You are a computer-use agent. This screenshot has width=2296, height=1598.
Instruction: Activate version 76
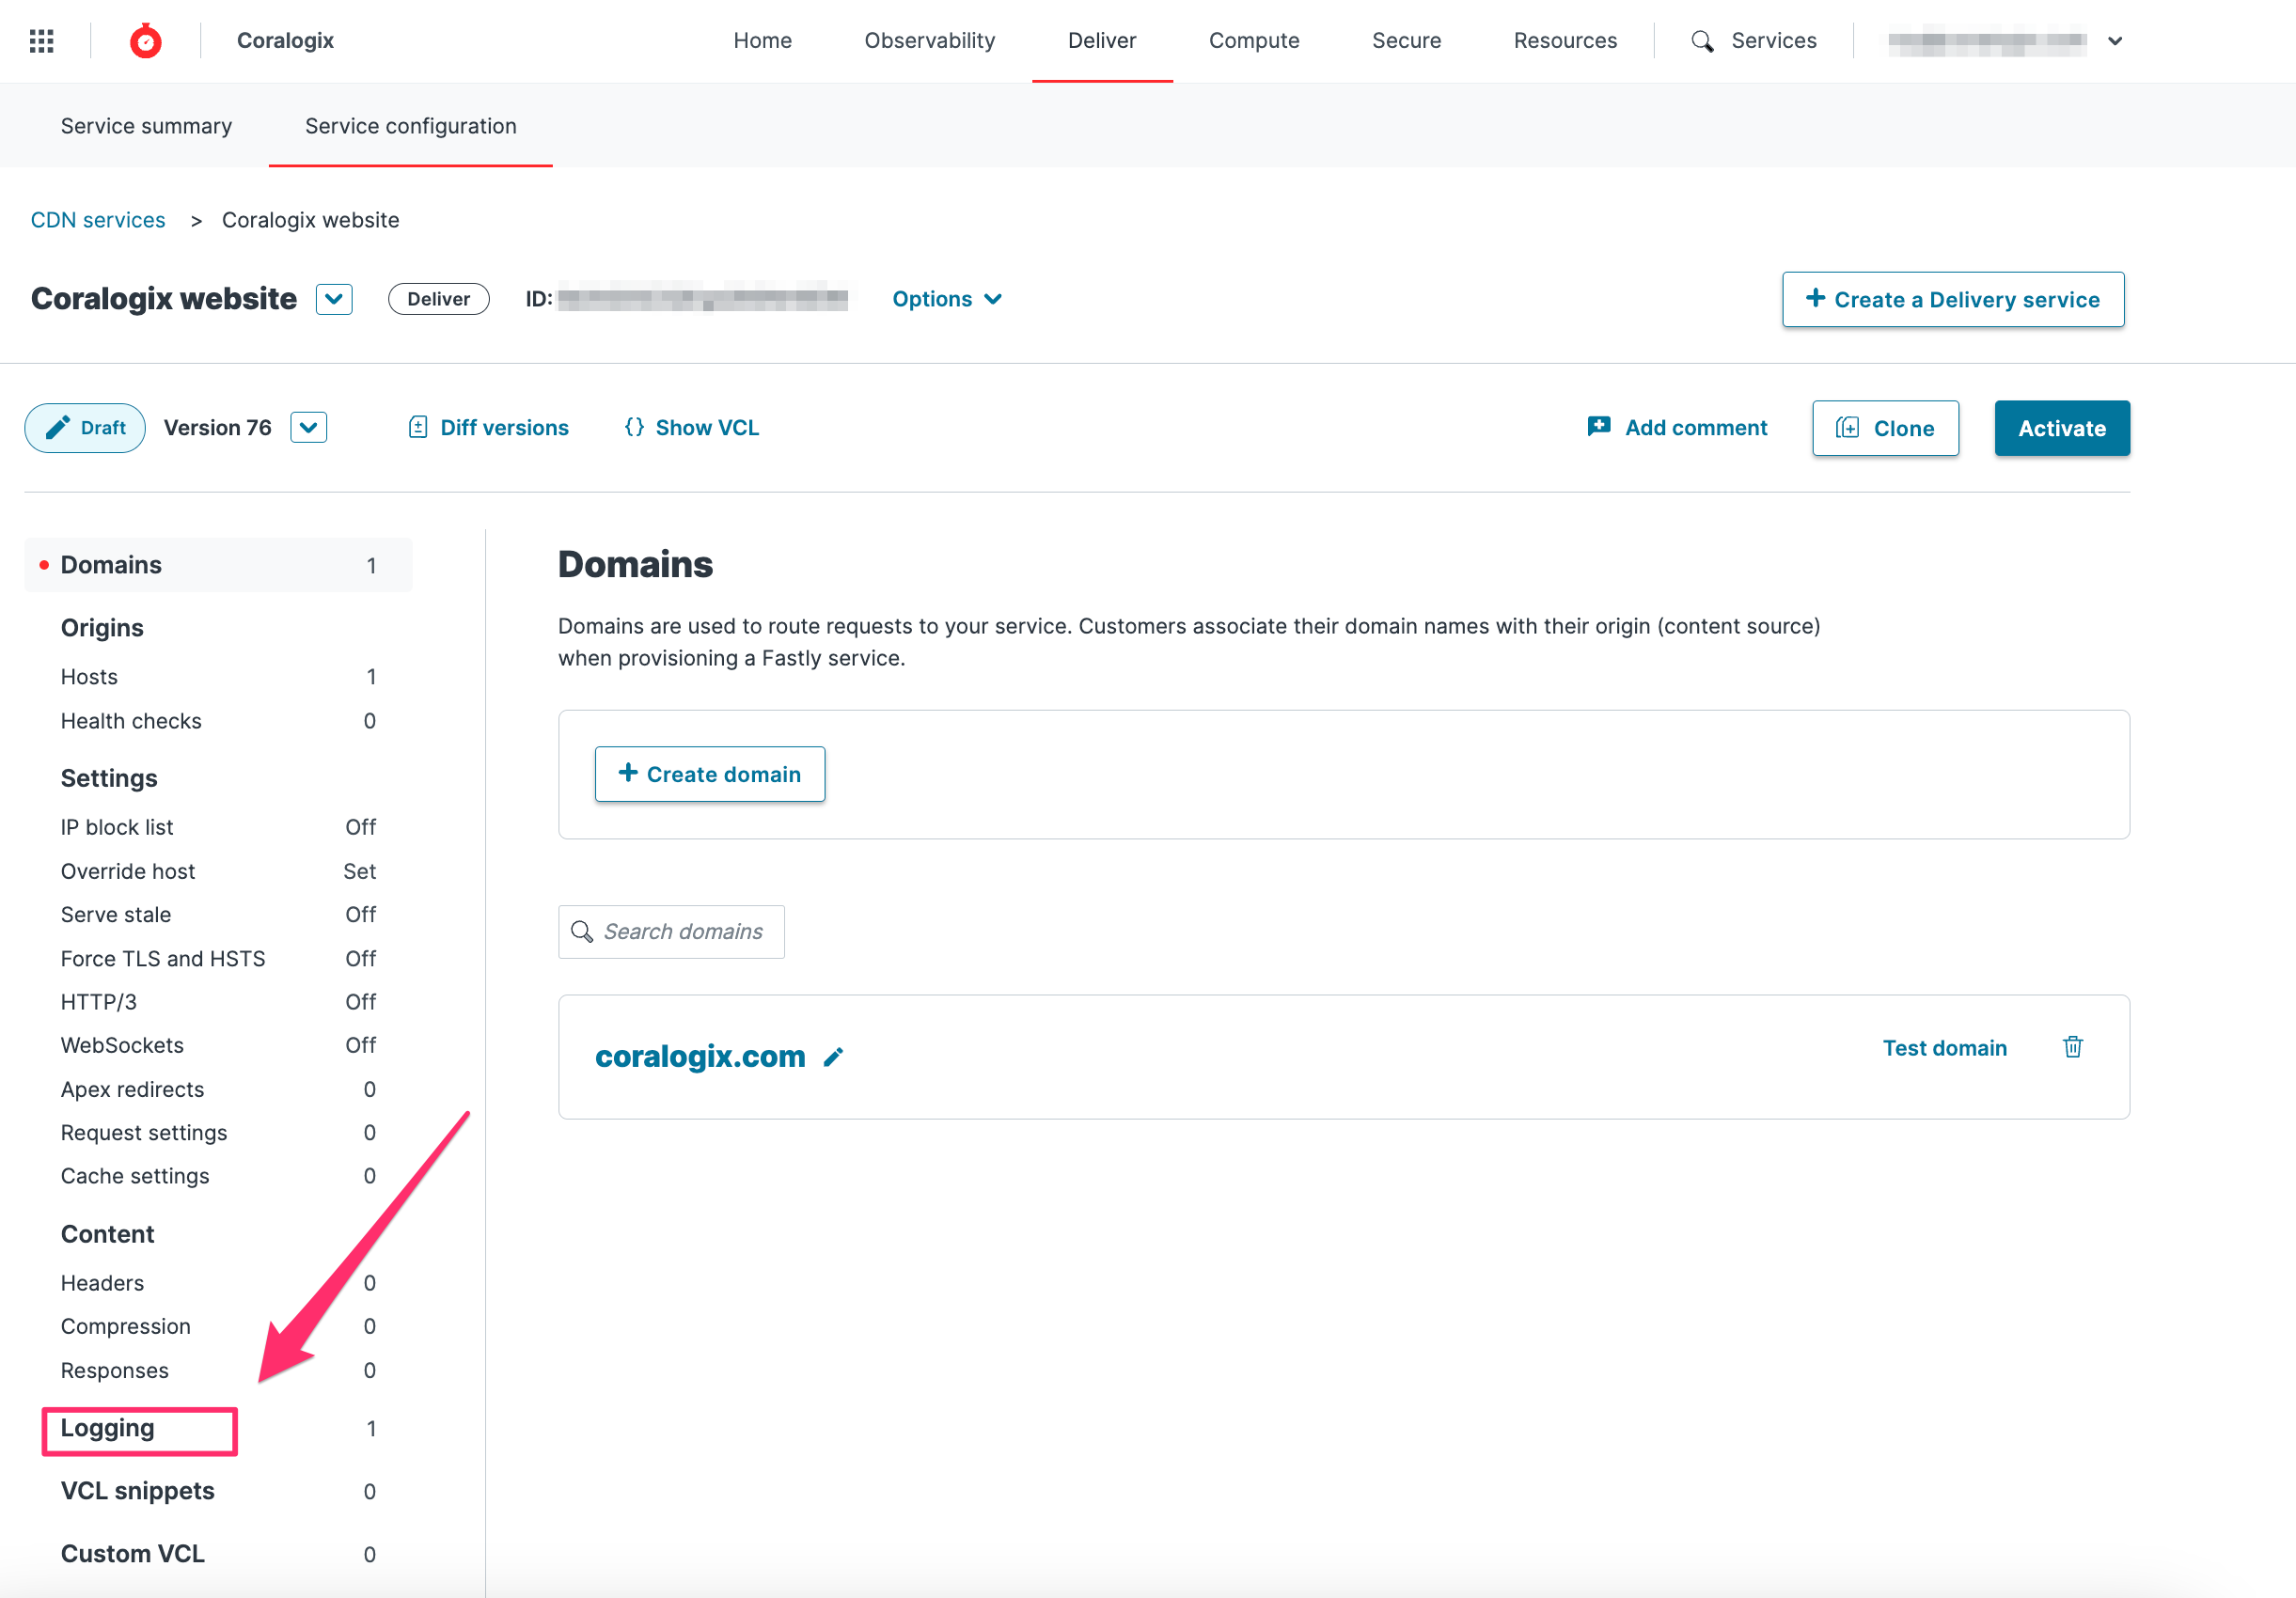pos(2061,428)
